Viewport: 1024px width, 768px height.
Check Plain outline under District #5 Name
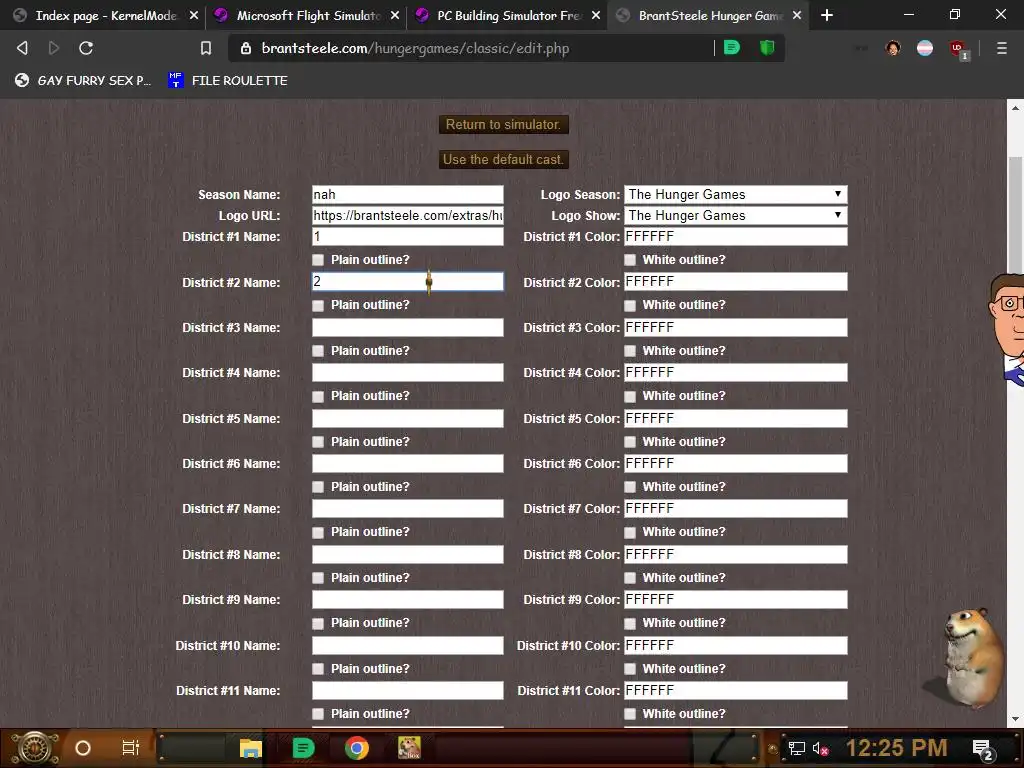click(x=318, y=442)
